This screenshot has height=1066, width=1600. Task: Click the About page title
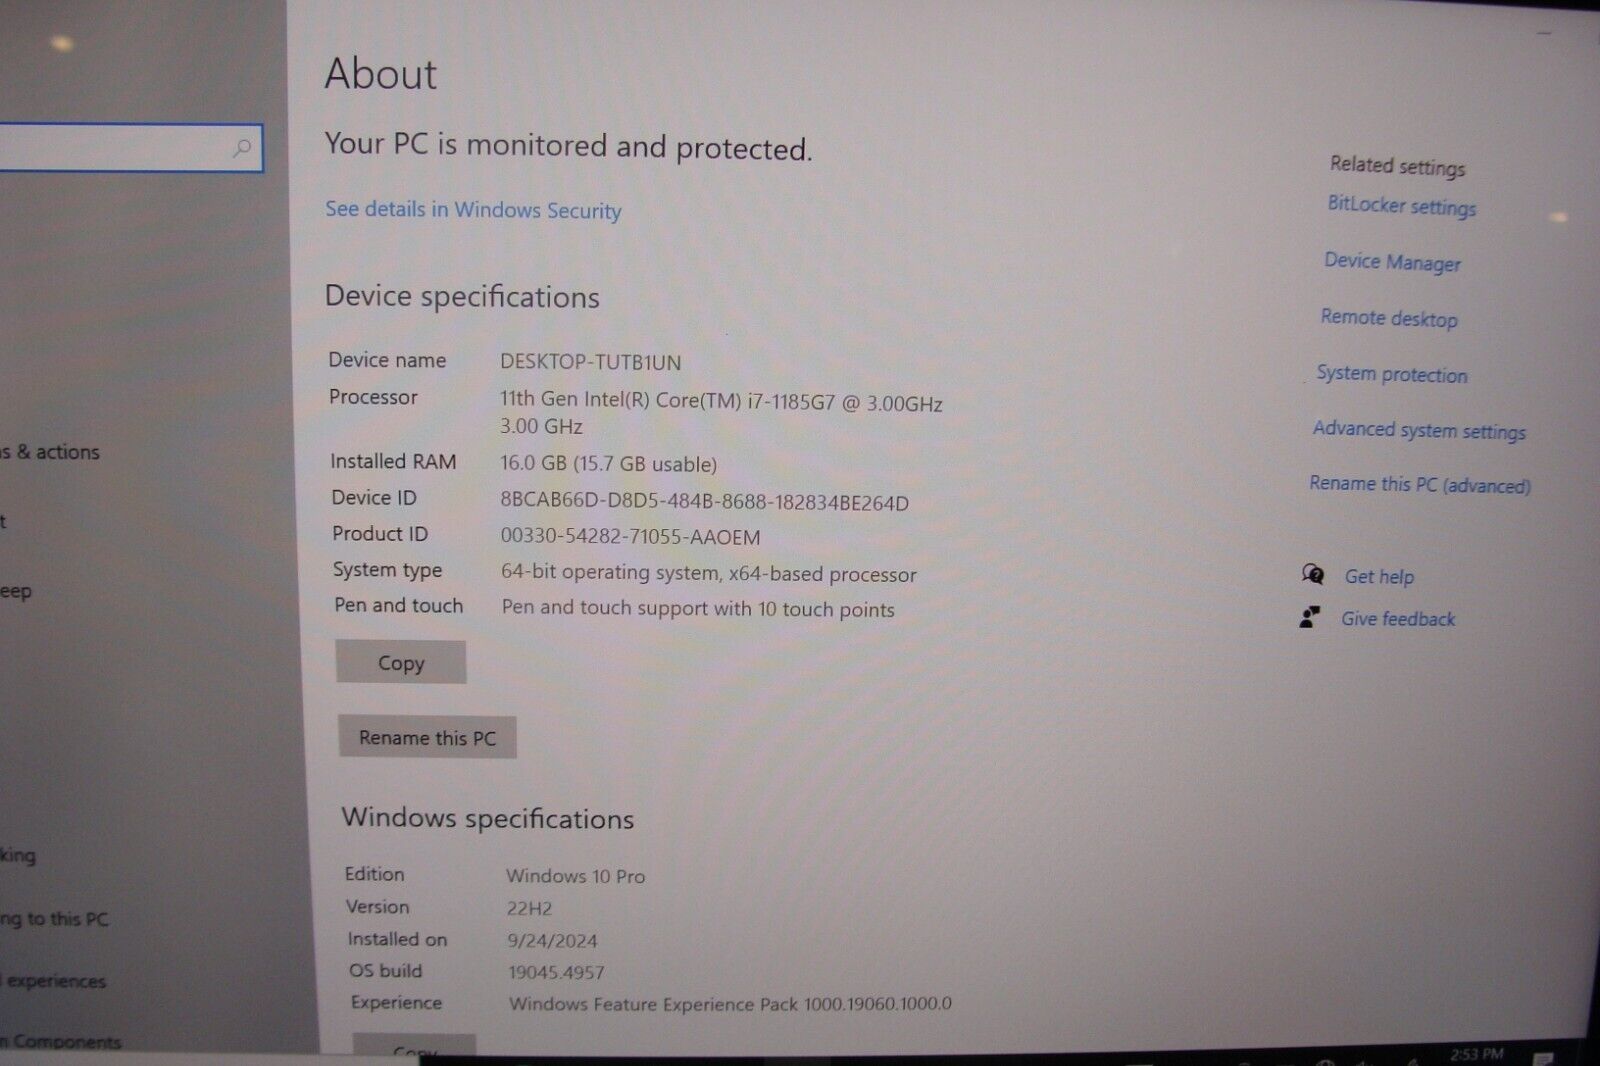[x=380, y=74]
